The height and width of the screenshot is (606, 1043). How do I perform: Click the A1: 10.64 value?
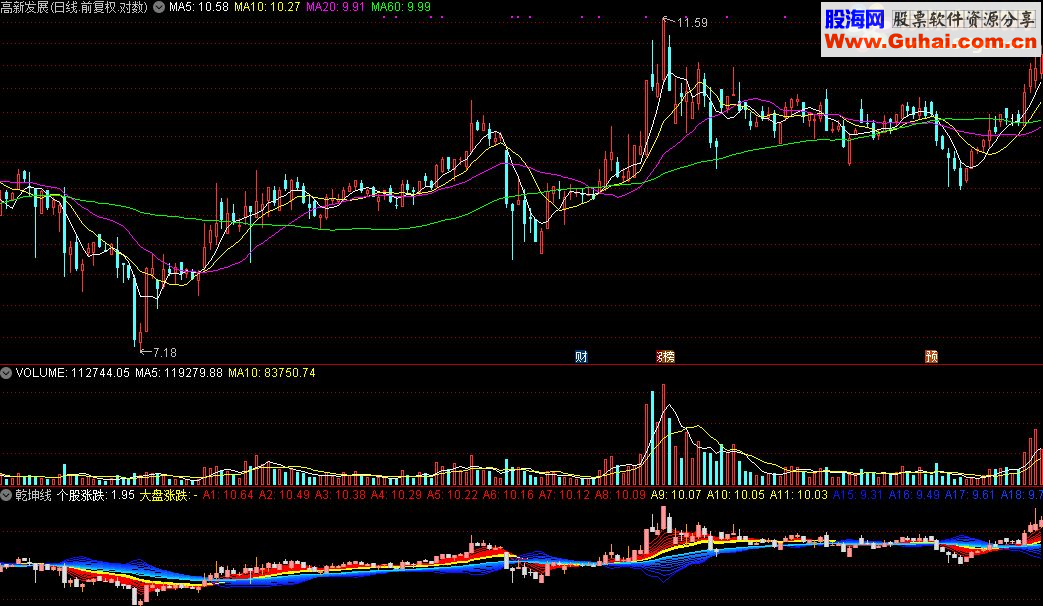point(227,496)
